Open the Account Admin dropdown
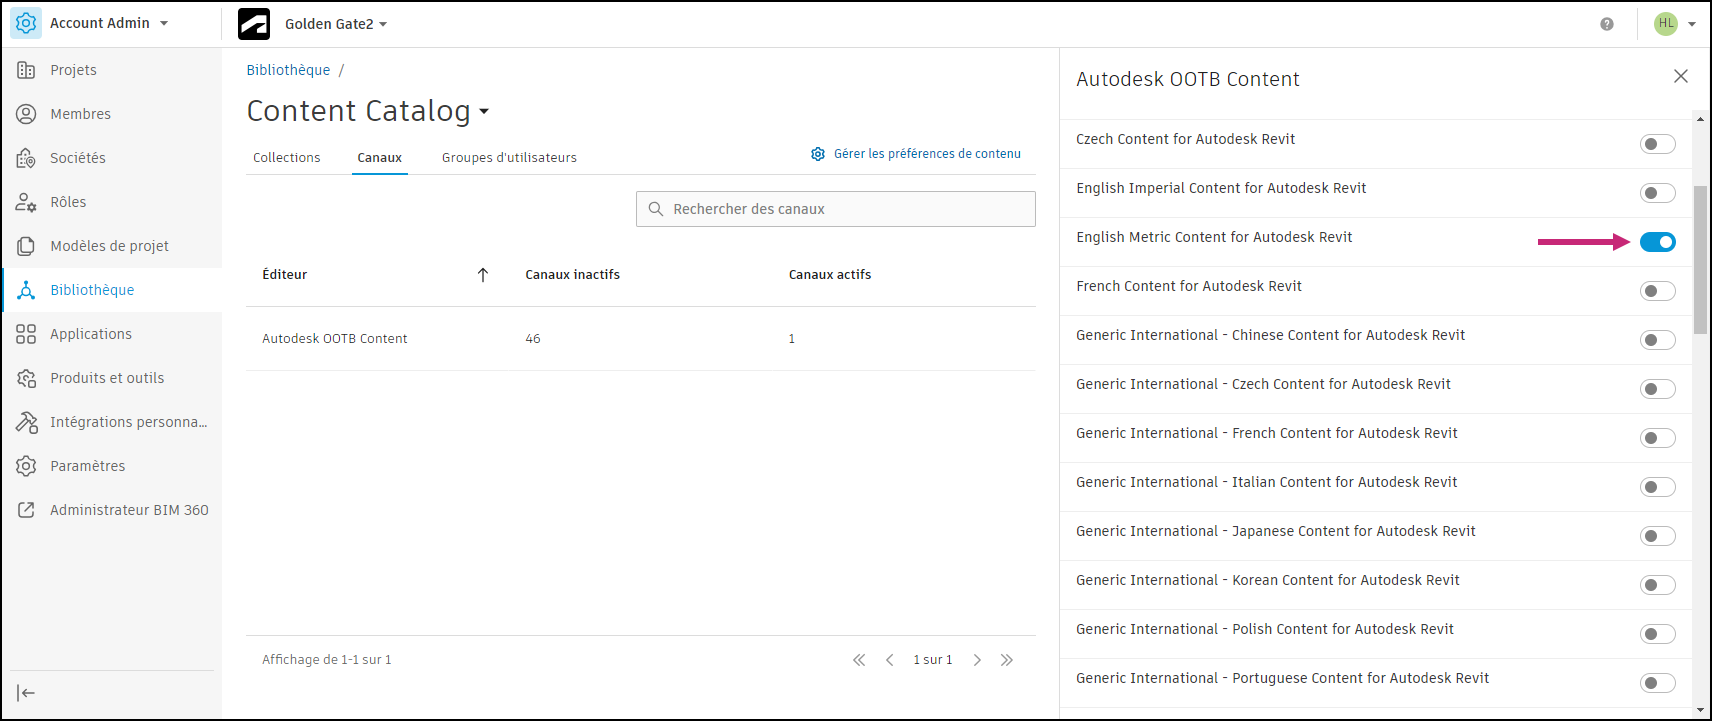This screenshot has width=1712, height=721. click(x=108, y=23)
